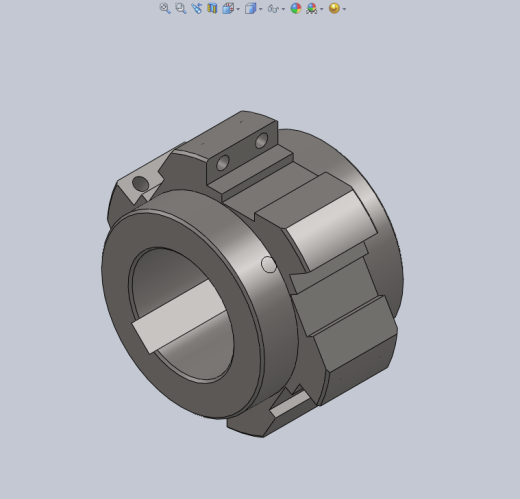Open the View Settings dropdown arrow
Viewport: 520px width, 499px height.
[x=344, y=9]
